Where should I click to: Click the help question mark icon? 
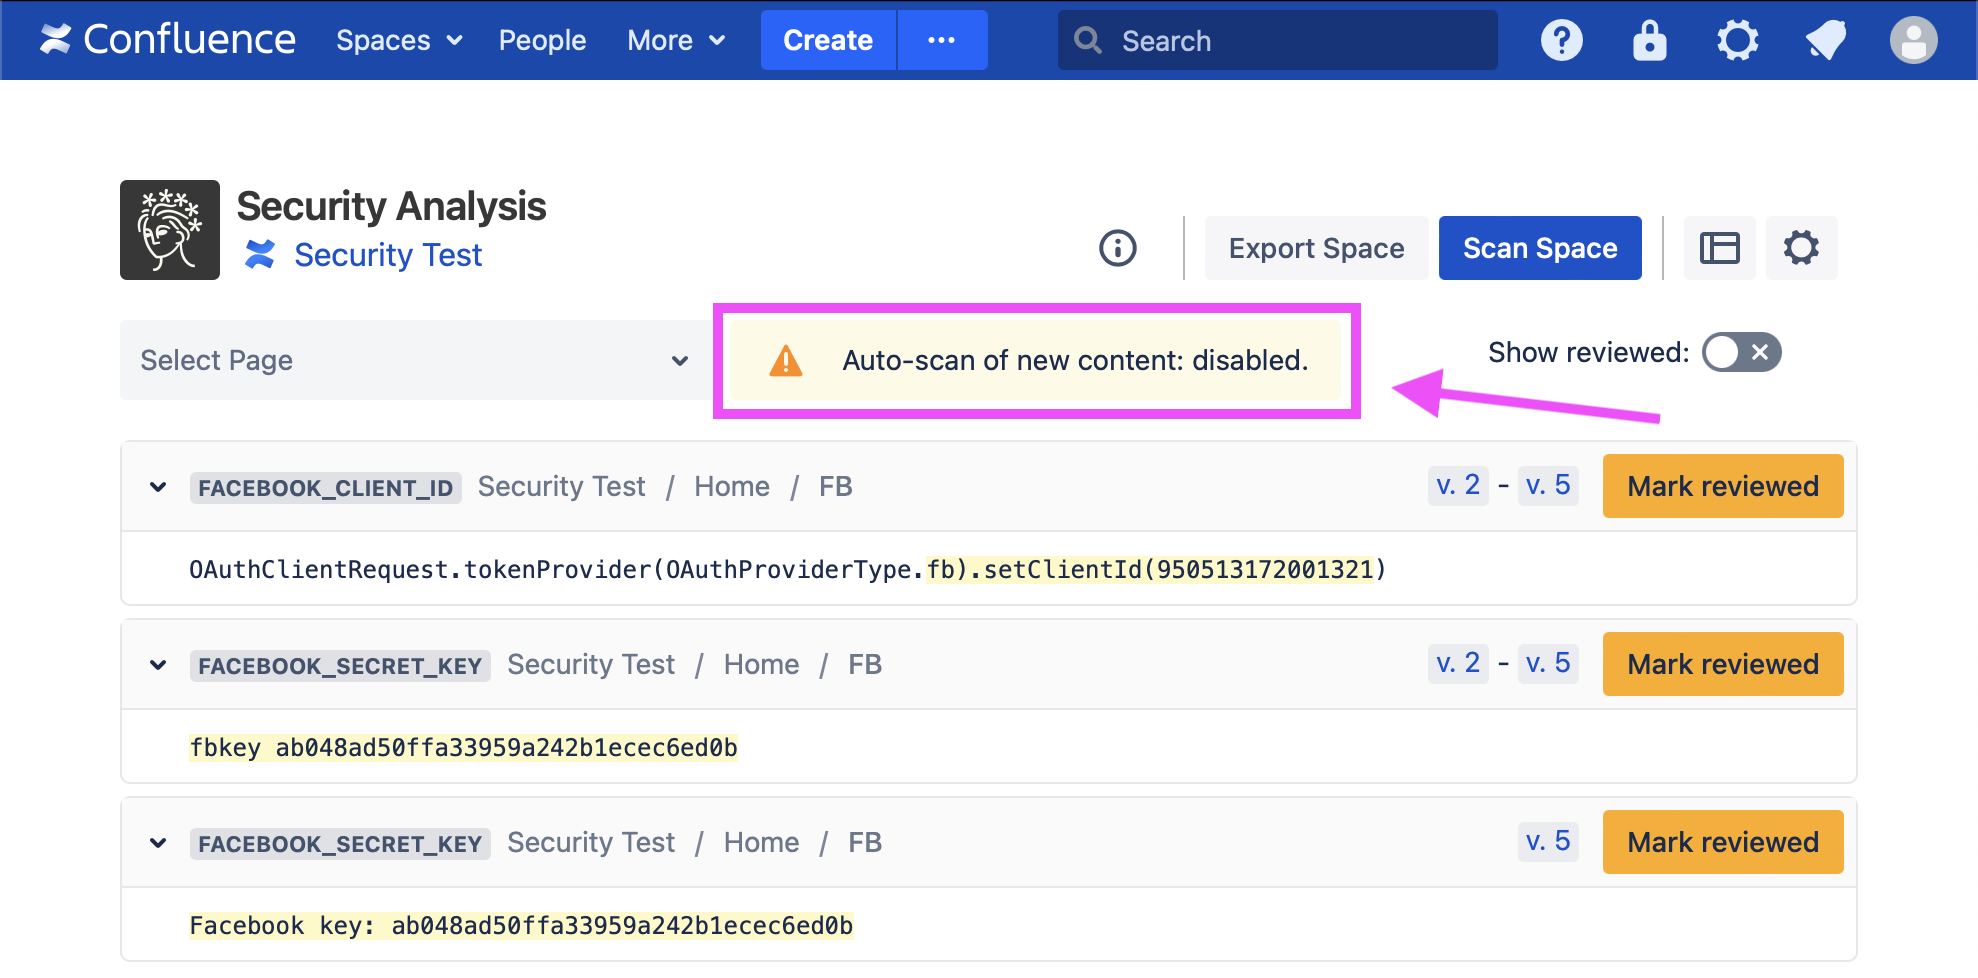pyautogui.click(x=1561, y=41)
